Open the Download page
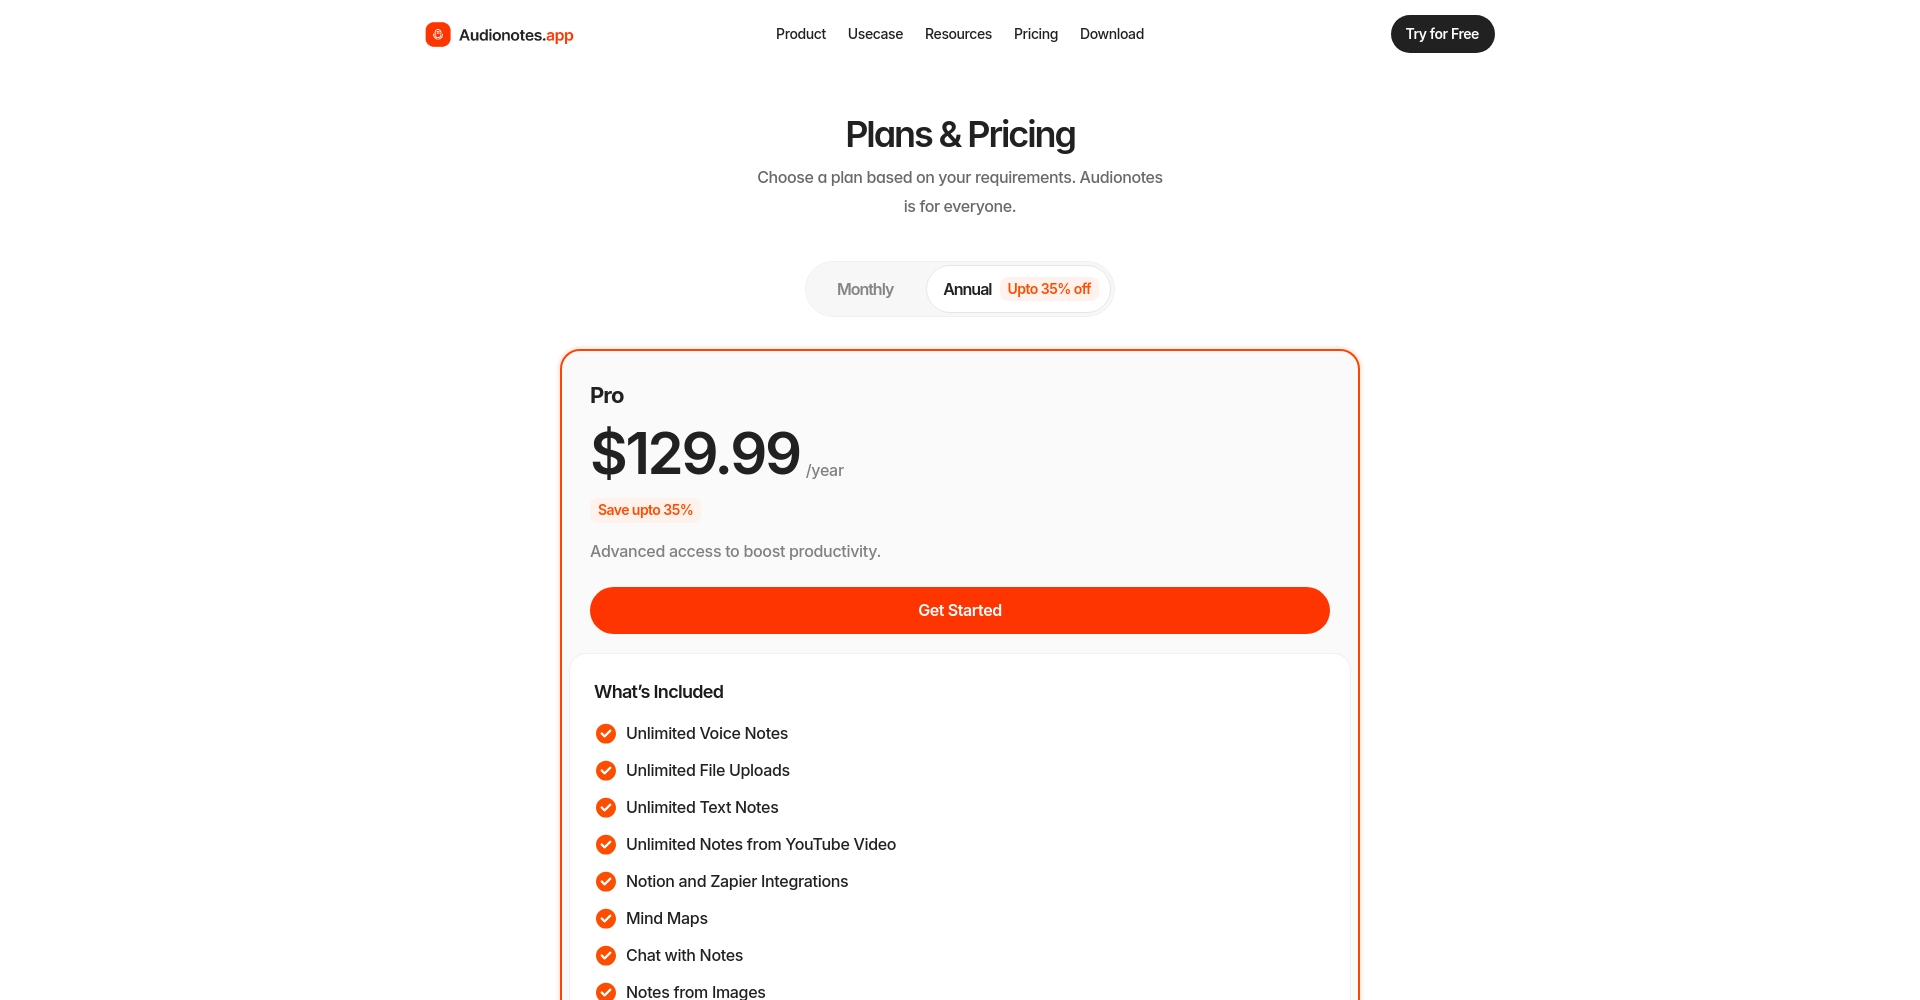The width and height of the screenshot is (1920, 1000). [x=1112, y=34]
